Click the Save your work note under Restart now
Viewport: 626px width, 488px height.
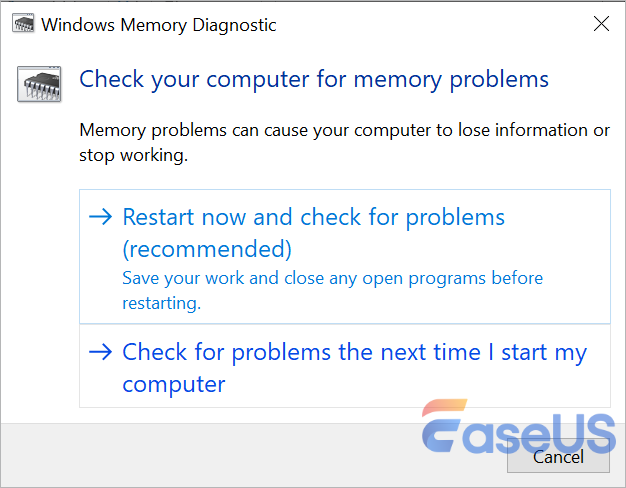(332, 278)
